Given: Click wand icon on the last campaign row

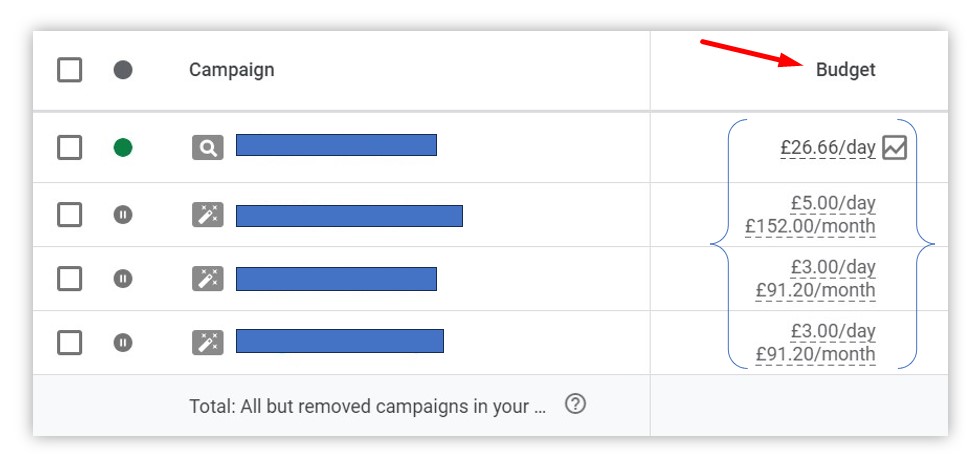Looking at the screenshot, I should [207, 343].
